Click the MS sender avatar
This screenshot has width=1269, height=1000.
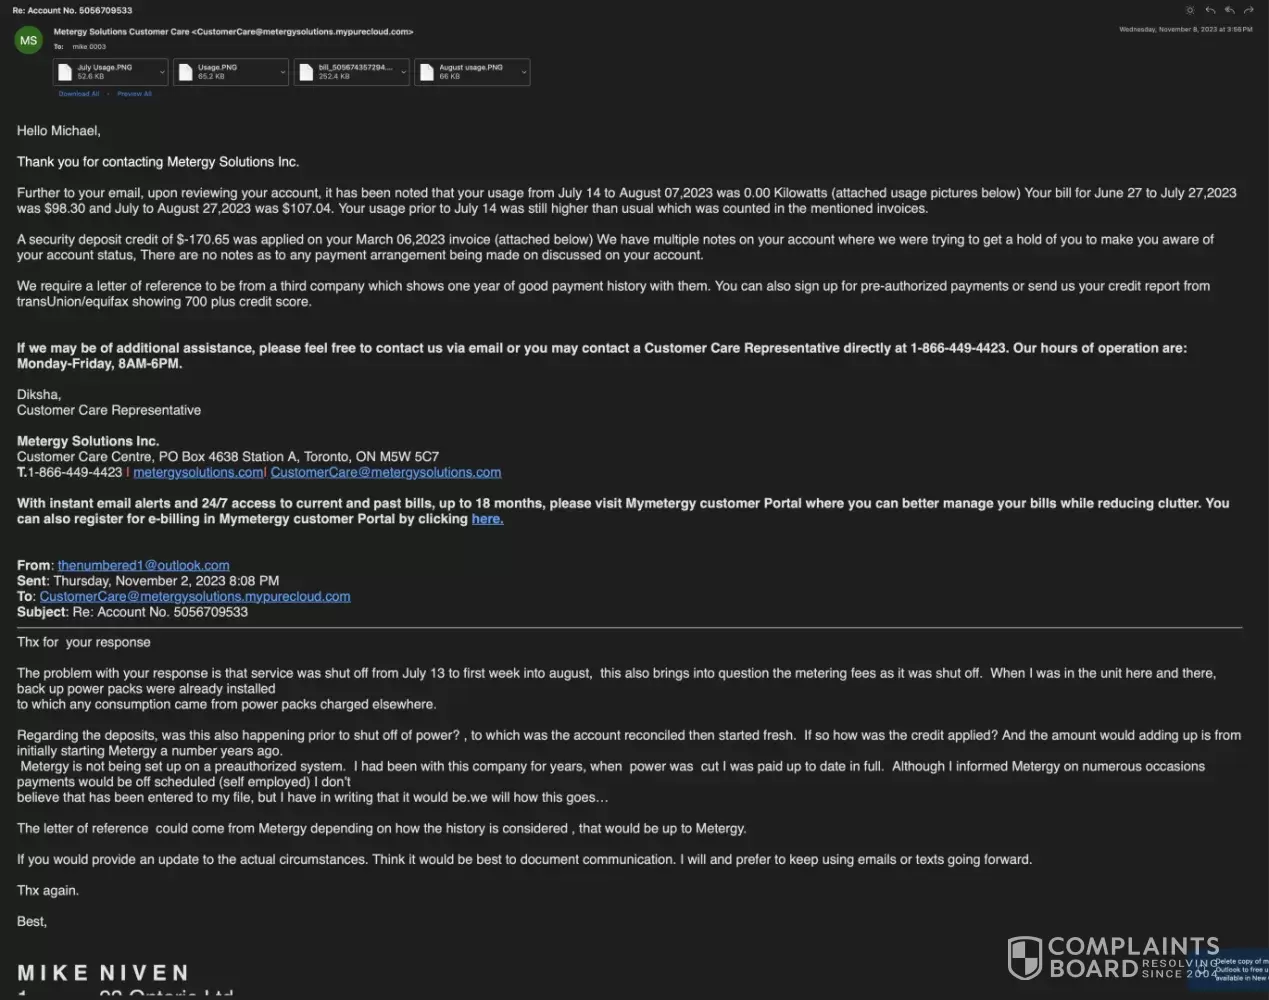tap(28, 41)
